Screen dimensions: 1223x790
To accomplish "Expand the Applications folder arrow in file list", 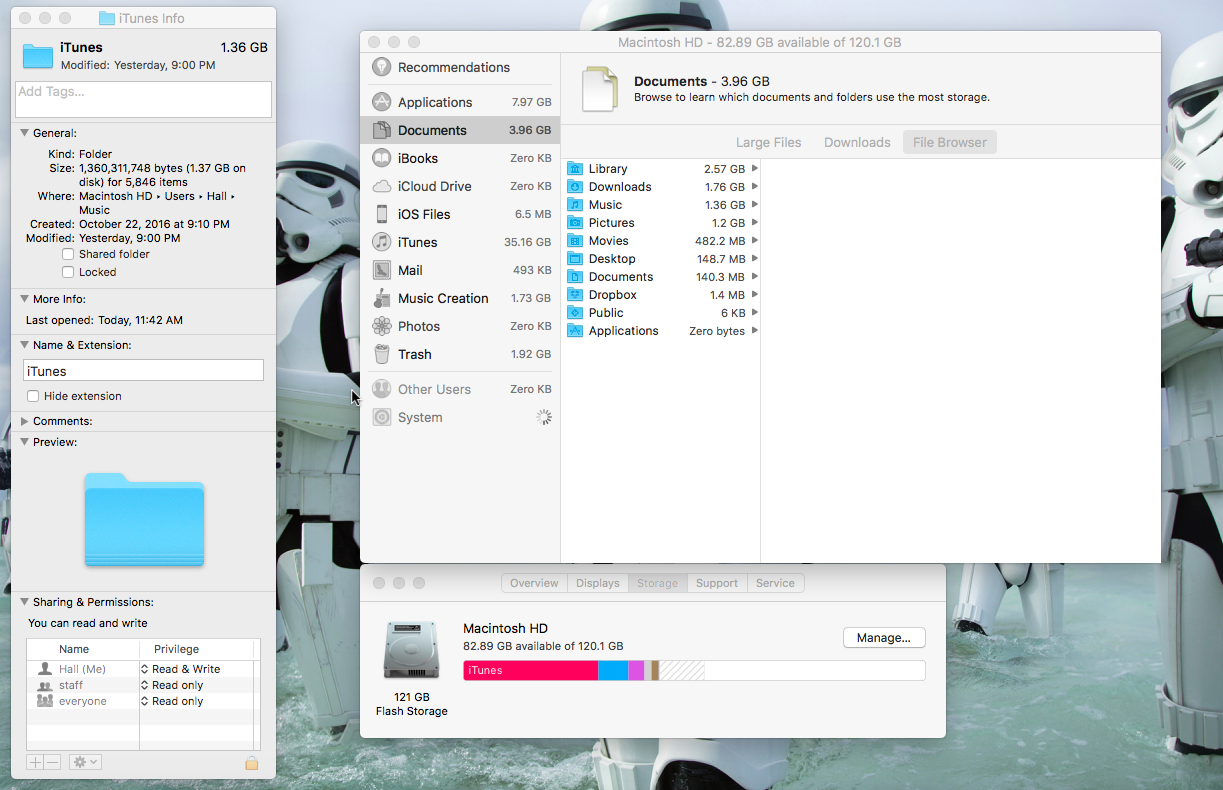I will pyautogui.click(x=754, y=331).
